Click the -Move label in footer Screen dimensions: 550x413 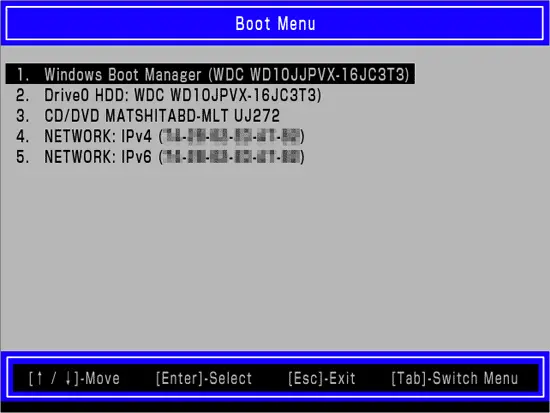click(x=100, y=379)
